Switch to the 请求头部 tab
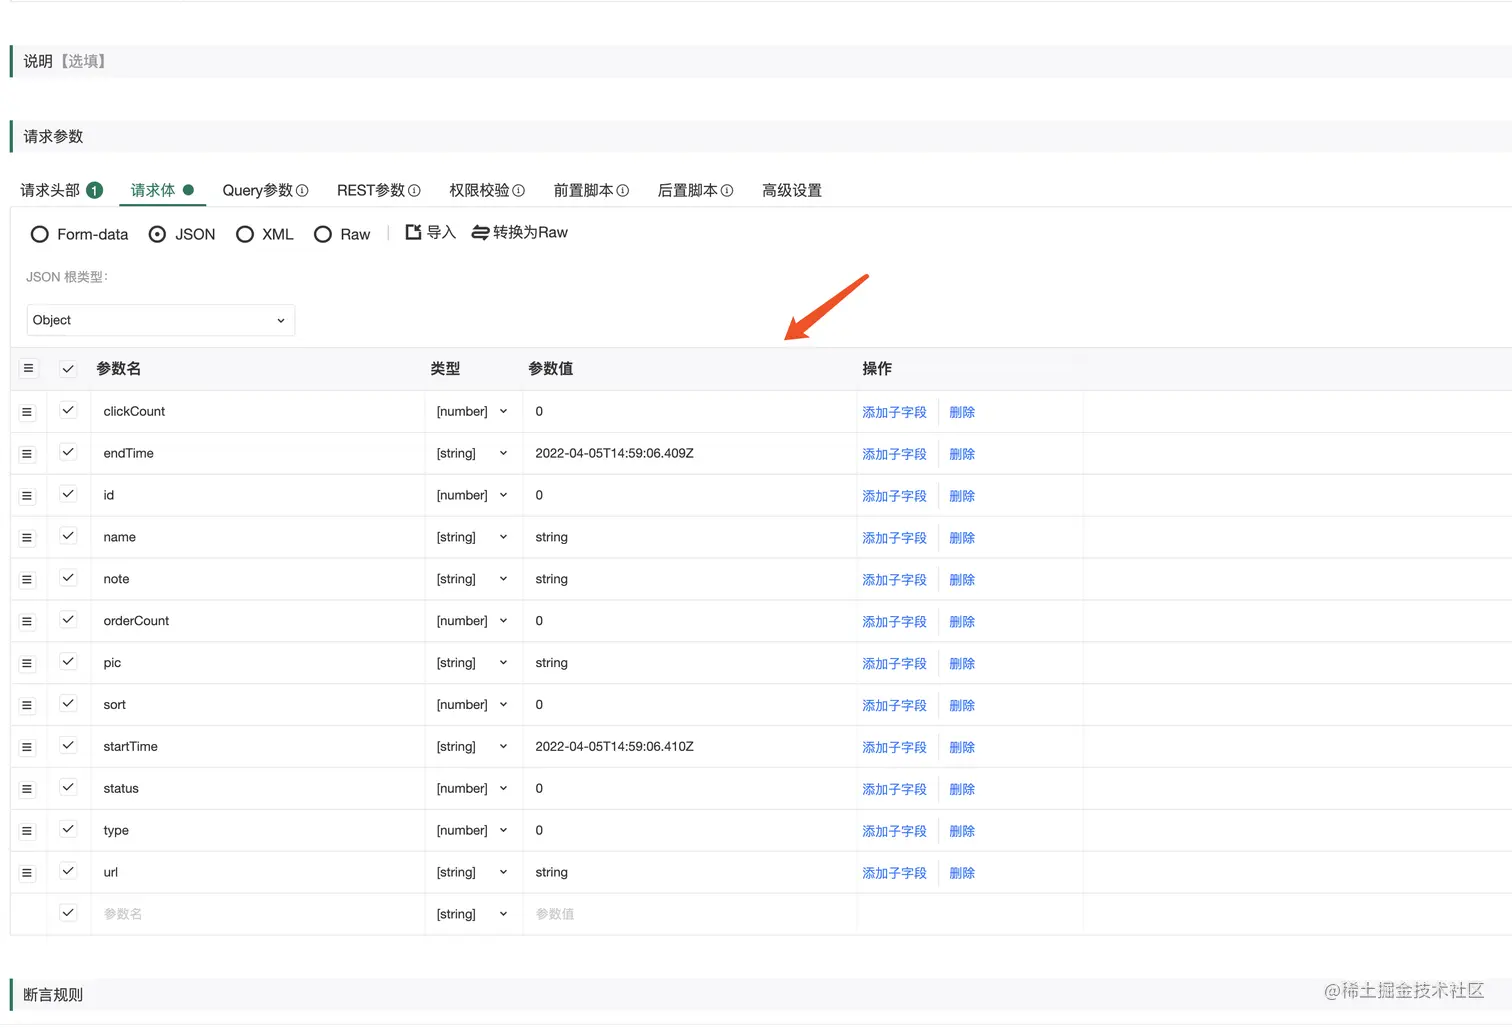Image resolution: width=1512 pixels, height=1028 pixels. point(61,190)
